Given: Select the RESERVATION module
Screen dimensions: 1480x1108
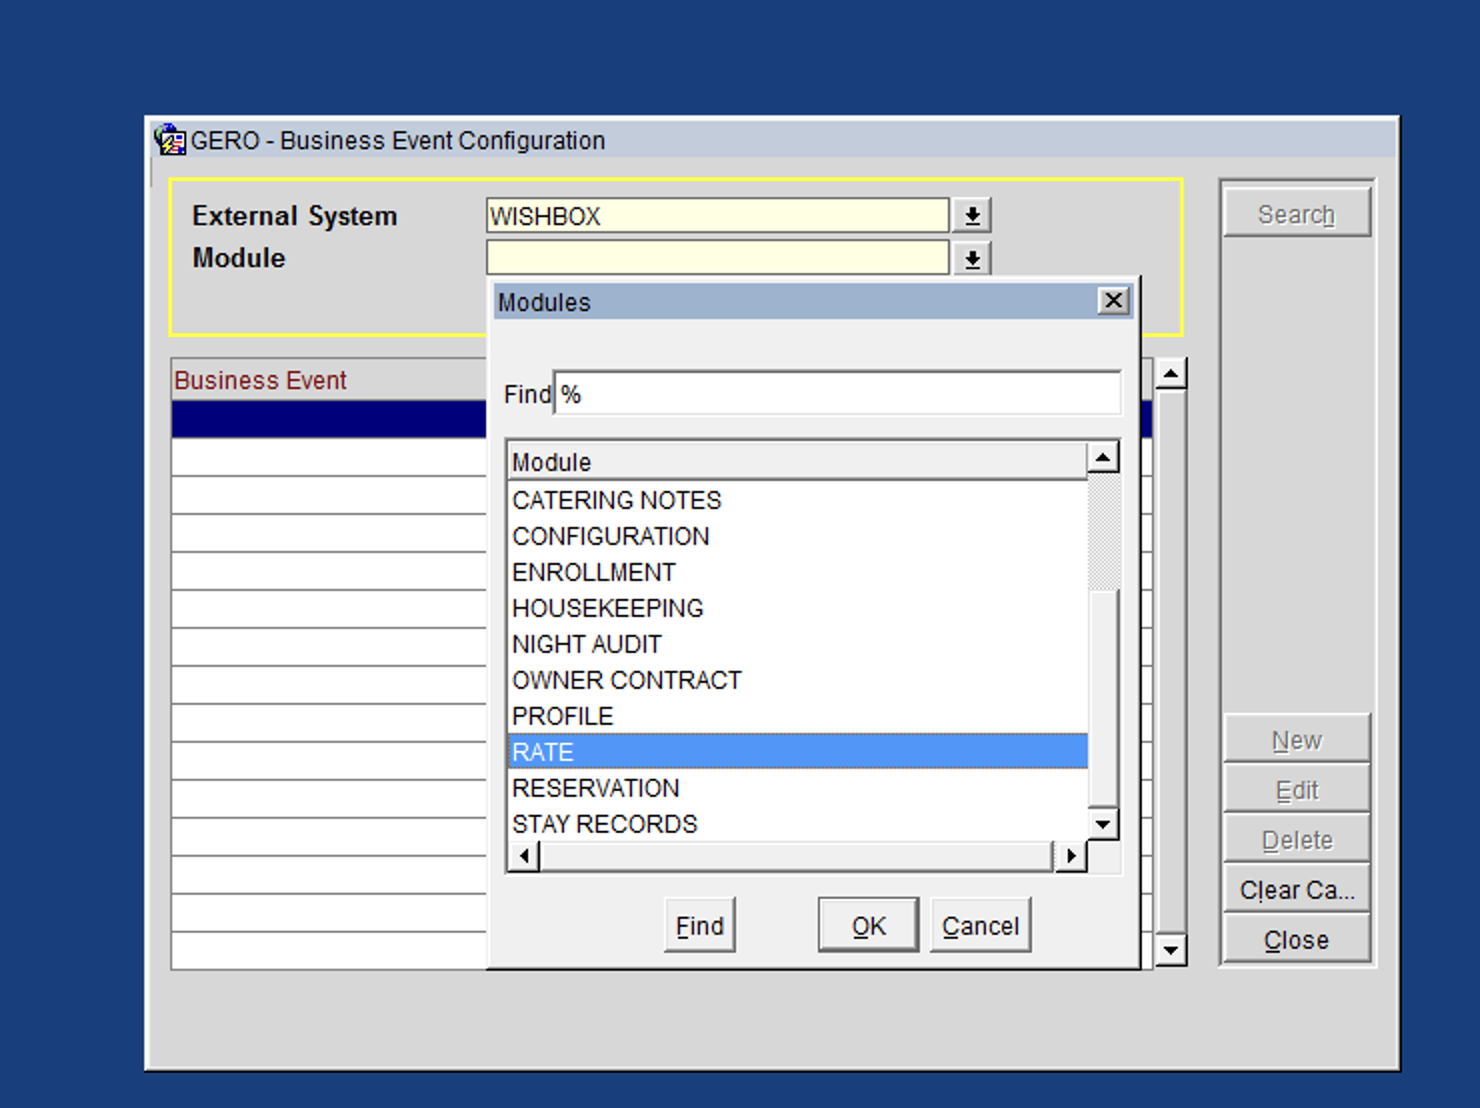Looking at the screenshot, I should pos(595,788).
